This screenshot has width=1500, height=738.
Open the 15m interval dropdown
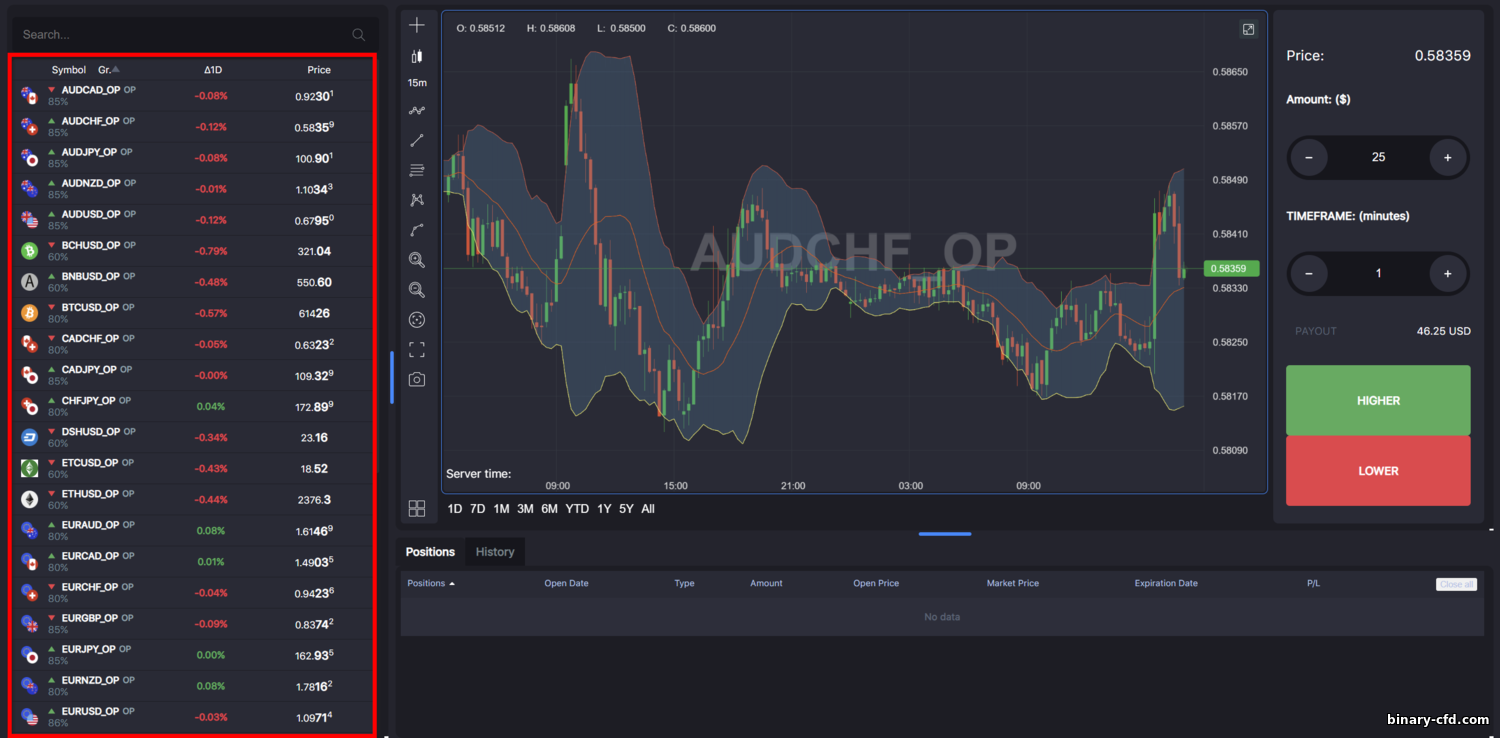click(417, 83)
